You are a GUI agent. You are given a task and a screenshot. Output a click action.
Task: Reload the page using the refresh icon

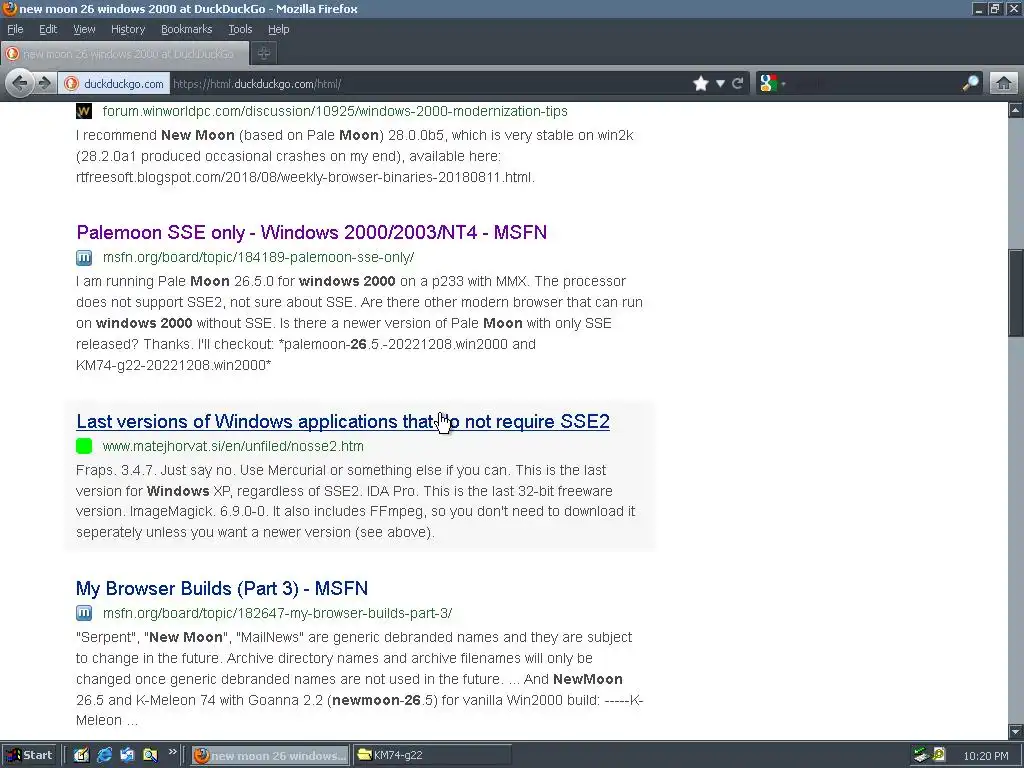738,84
